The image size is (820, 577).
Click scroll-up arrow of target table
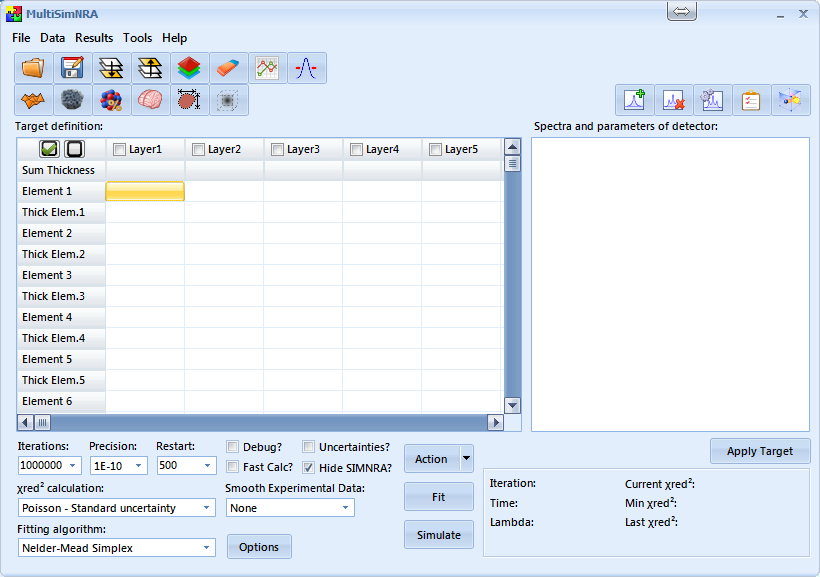pos(512,147)
